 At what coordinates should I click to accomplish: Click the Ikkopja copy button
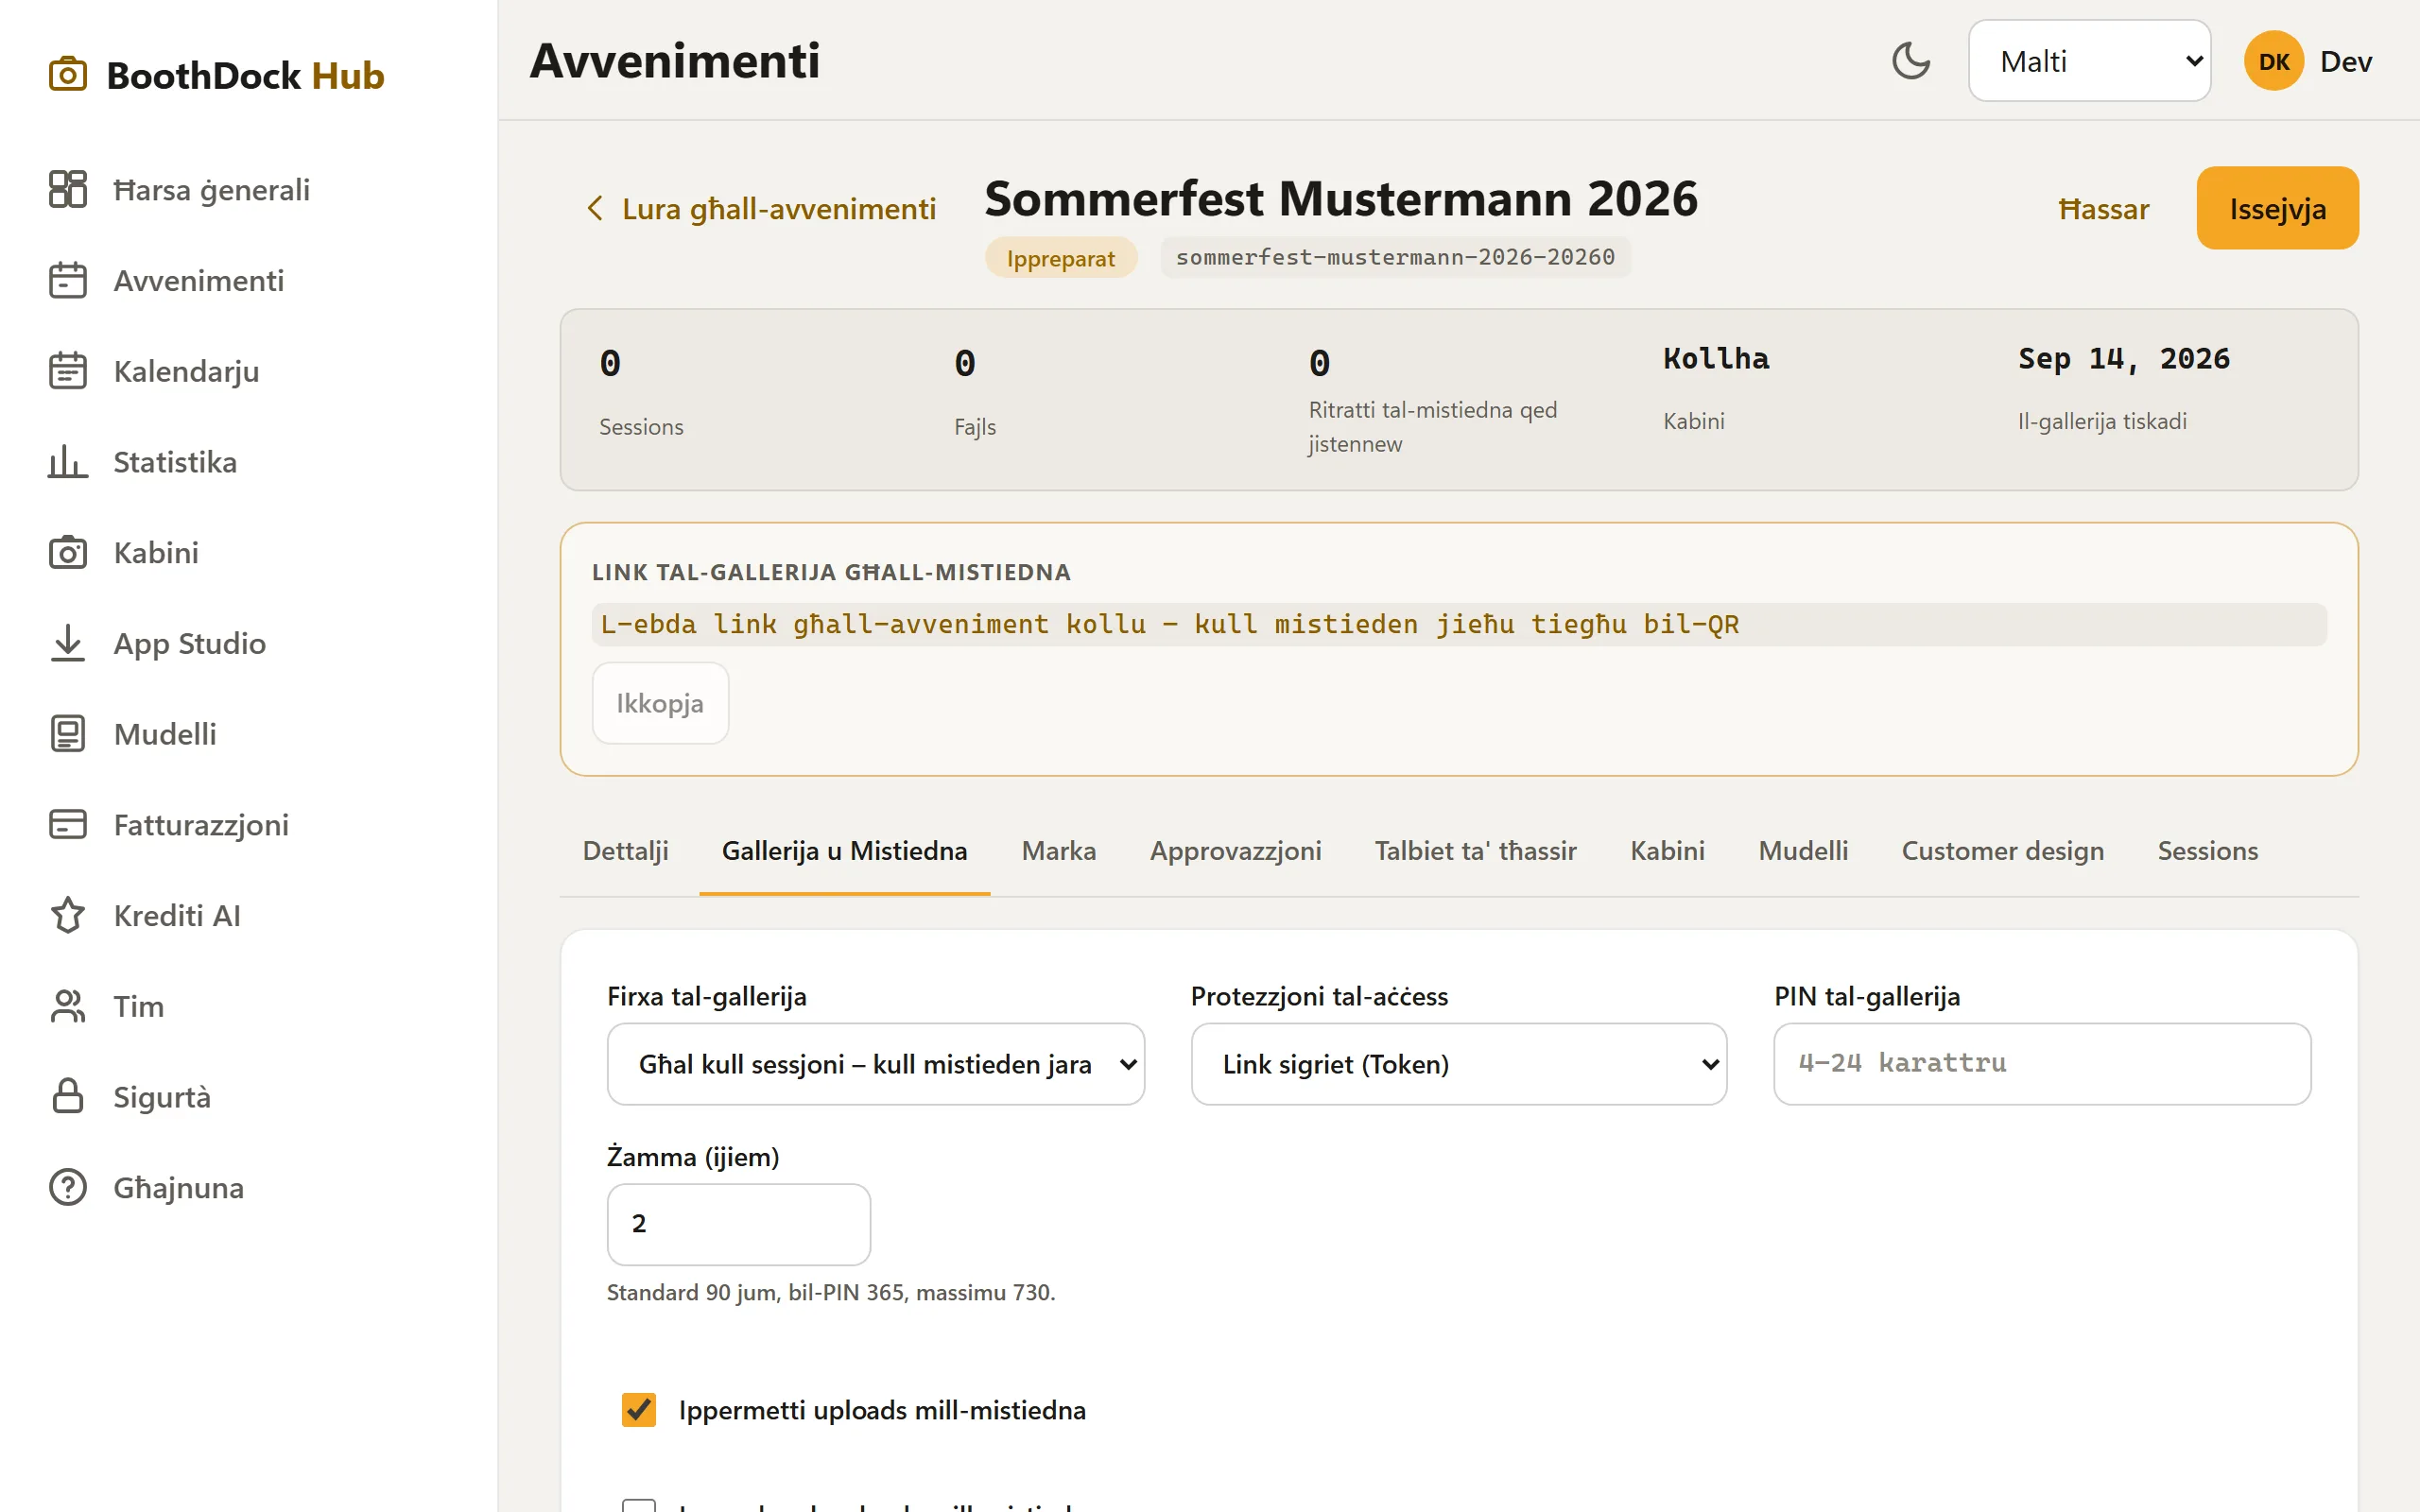click(x=660, y=703)
